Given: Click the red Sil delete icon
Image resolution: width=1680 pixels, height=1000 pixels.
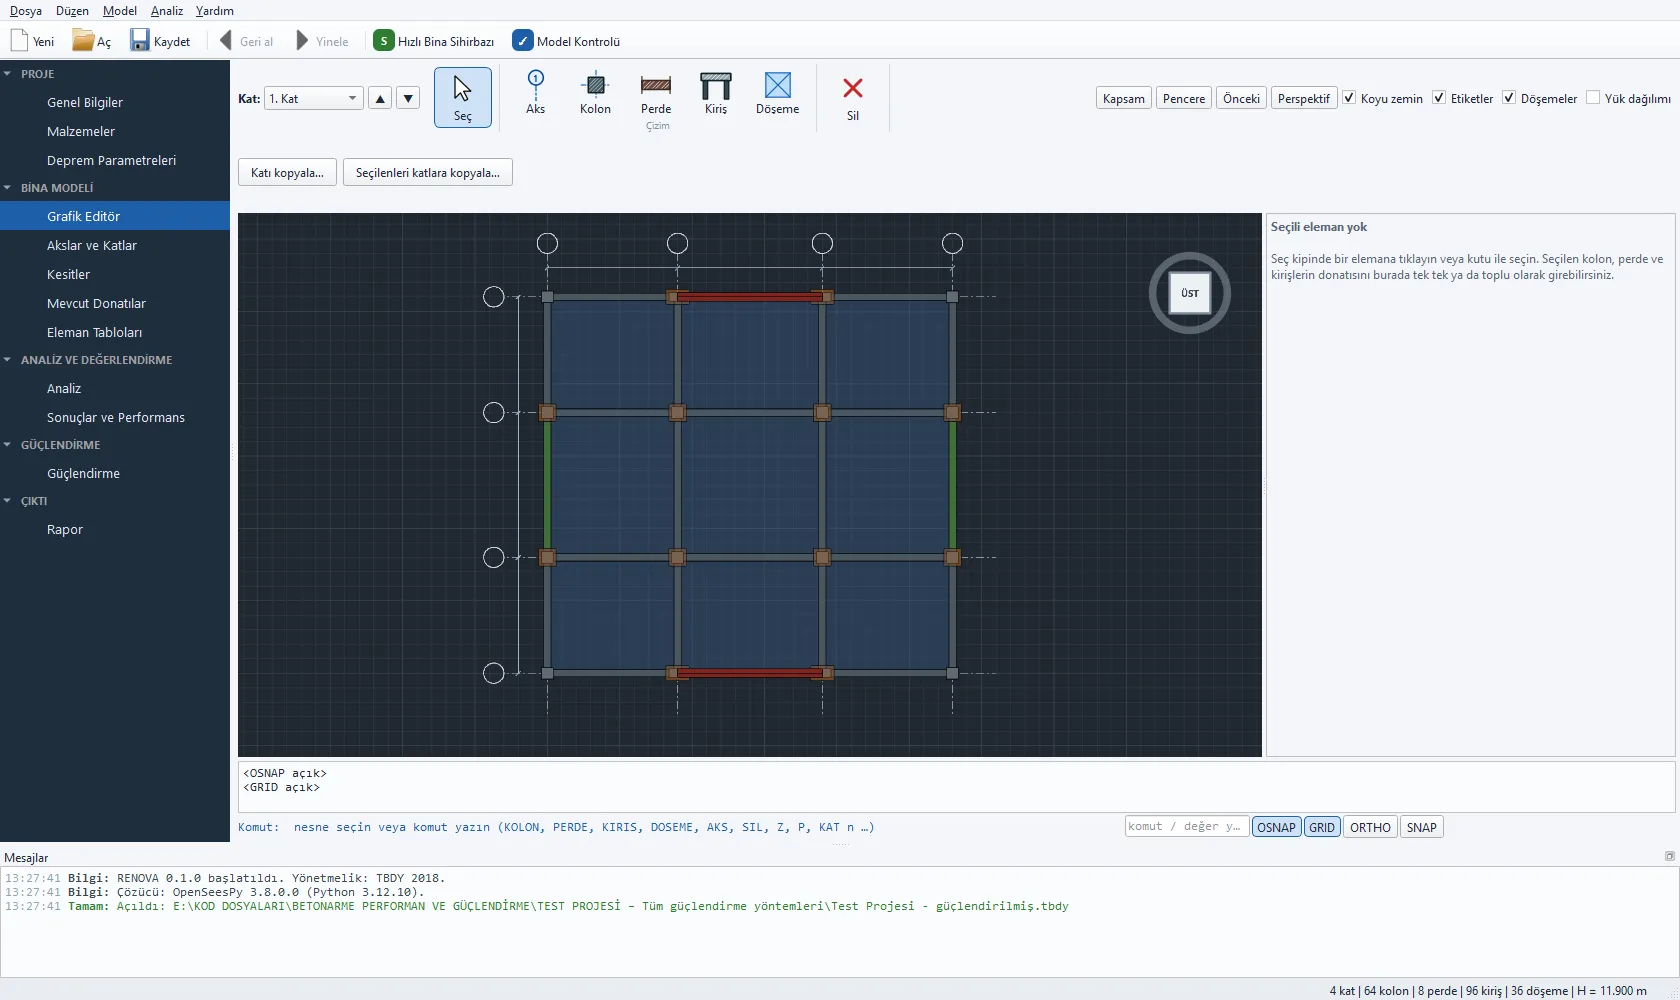Looking at the screenshot, I should click(853, 88).
